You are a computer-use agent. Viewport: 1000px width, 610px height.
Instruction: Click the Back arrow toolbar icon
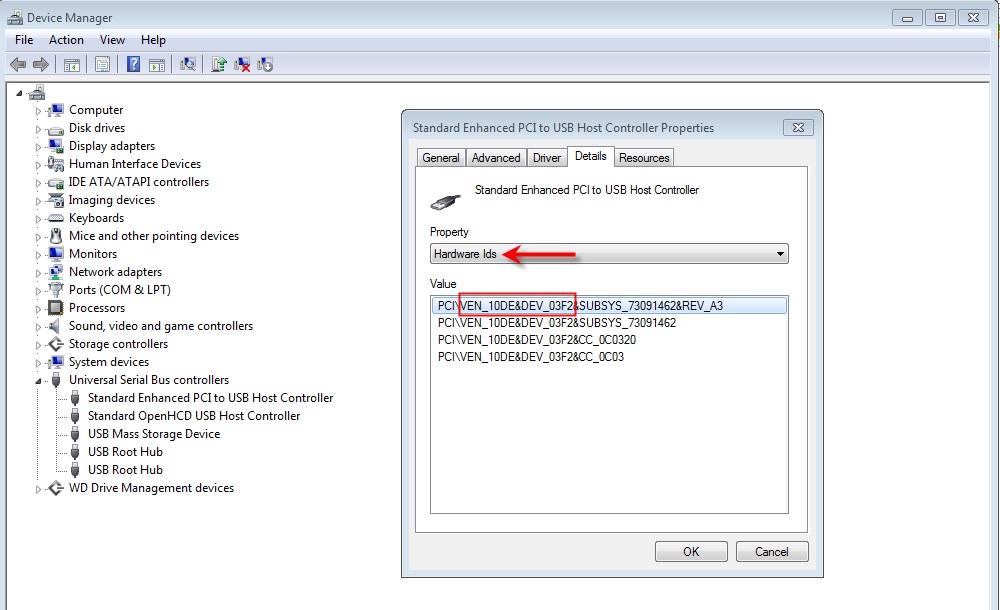click(18, 64)
